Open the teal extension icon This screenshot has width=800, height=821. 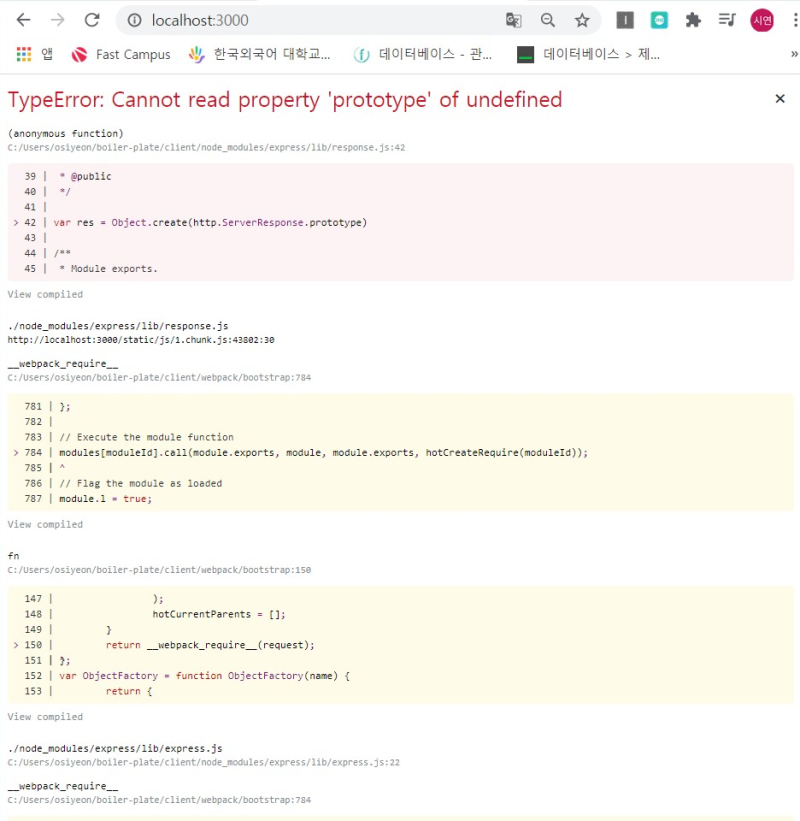pos(659,20)
